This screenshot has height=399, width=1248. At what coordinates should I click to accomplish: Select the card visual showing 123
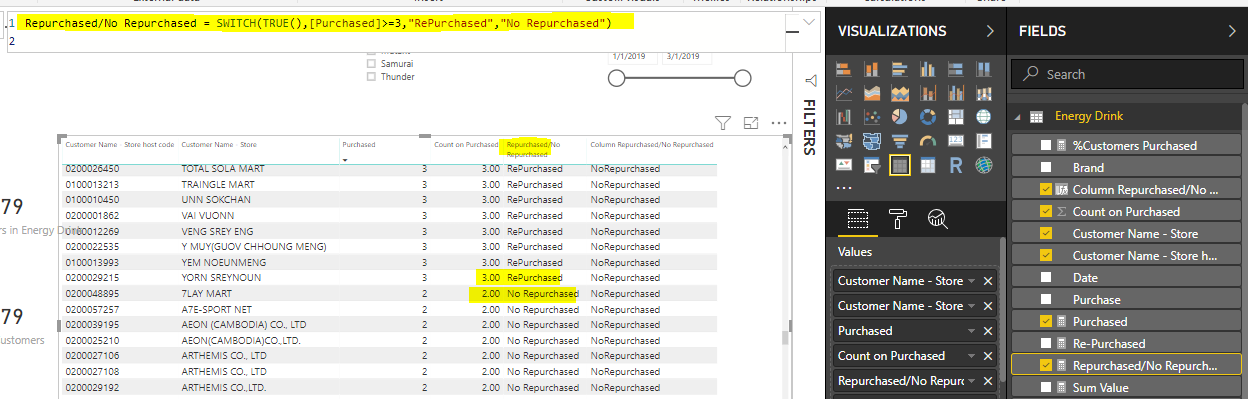955,141
